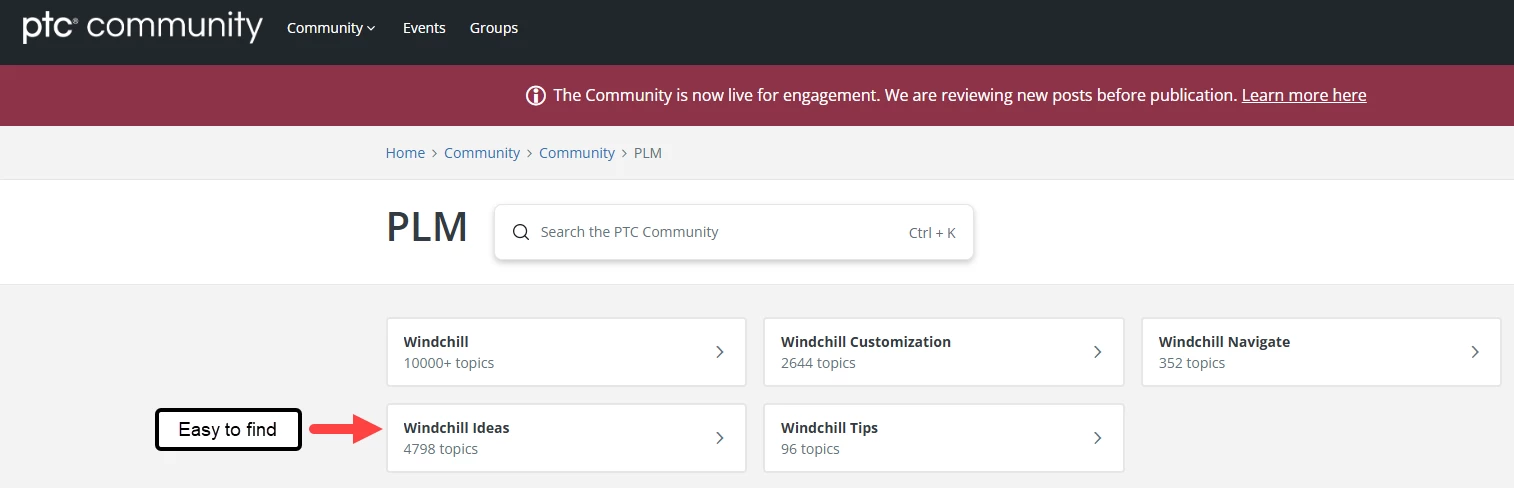The image size is (1514, 488).
Task: Open the Windchill Ideas card
Action: click(x=566, y=438)
